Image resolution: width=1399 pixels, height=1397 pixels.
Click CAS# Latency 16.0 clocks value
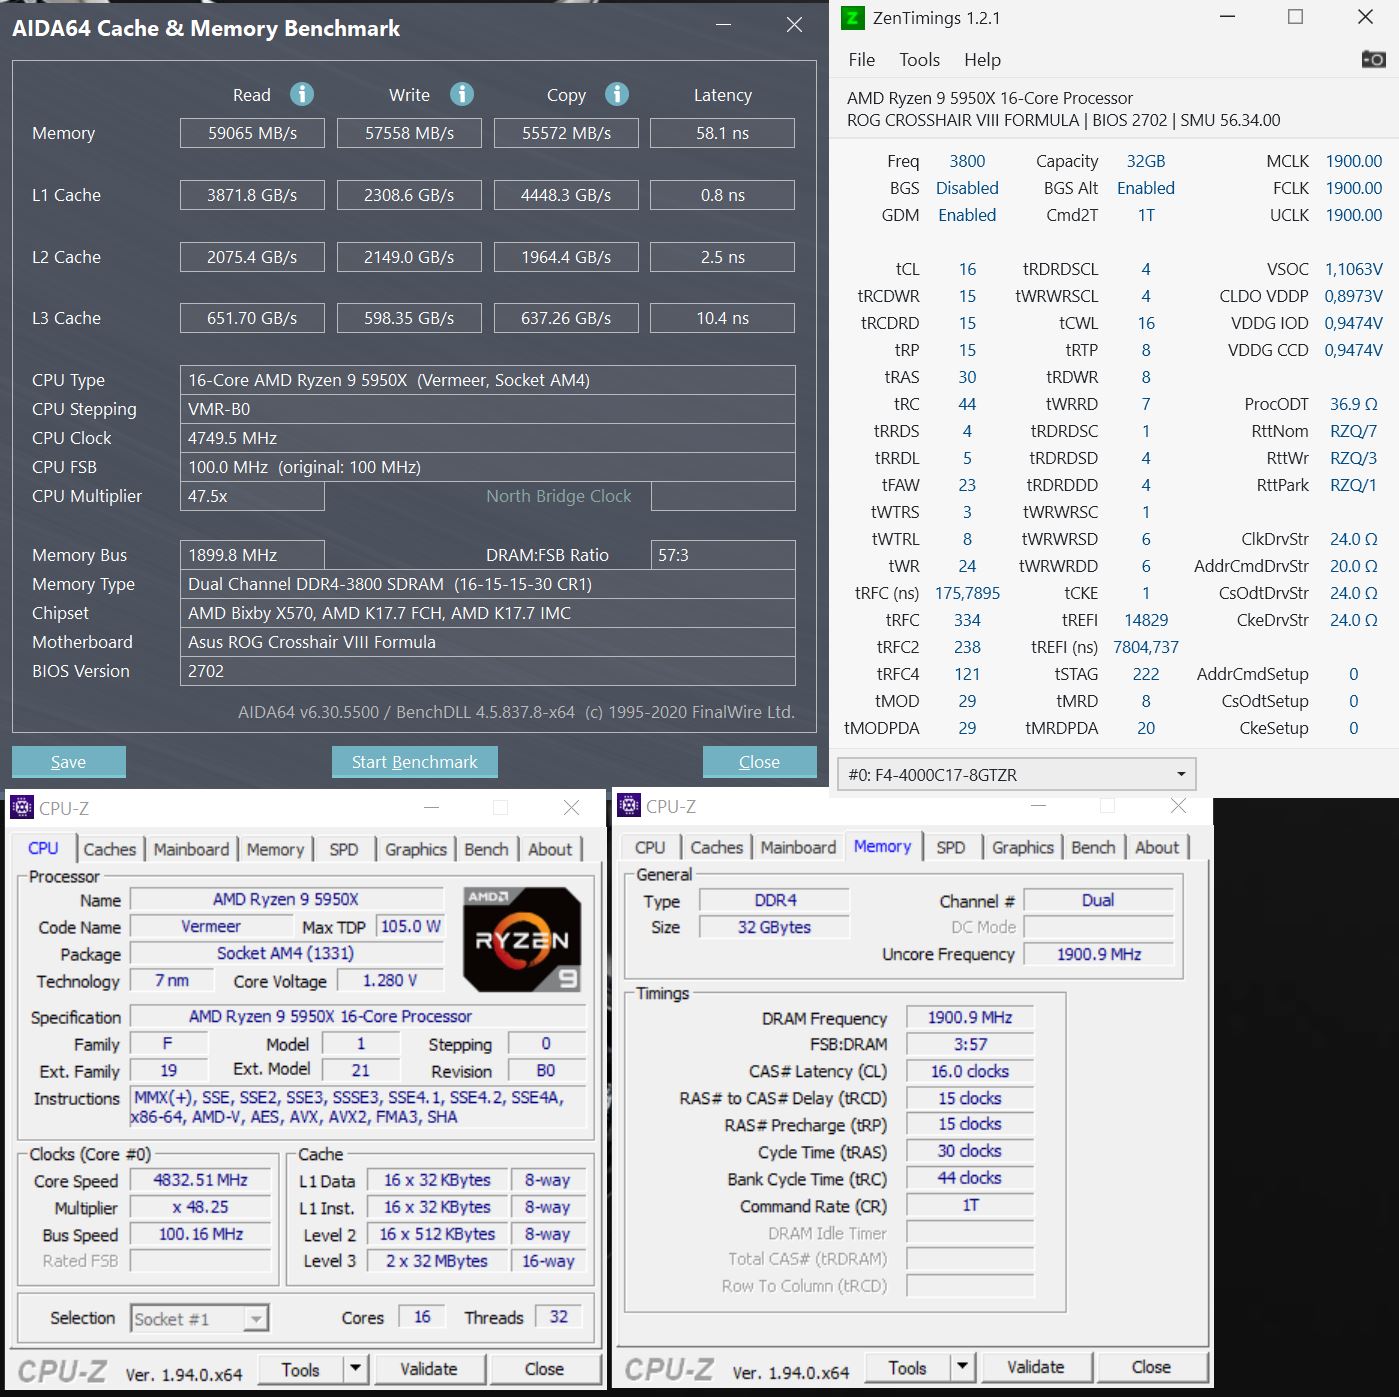pos(970,1071)
